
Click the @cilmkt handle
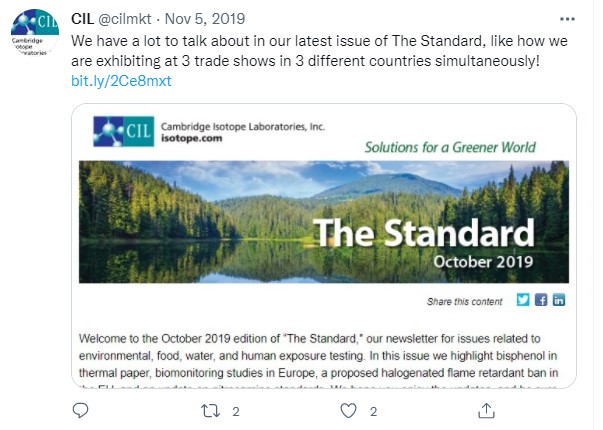129,19
